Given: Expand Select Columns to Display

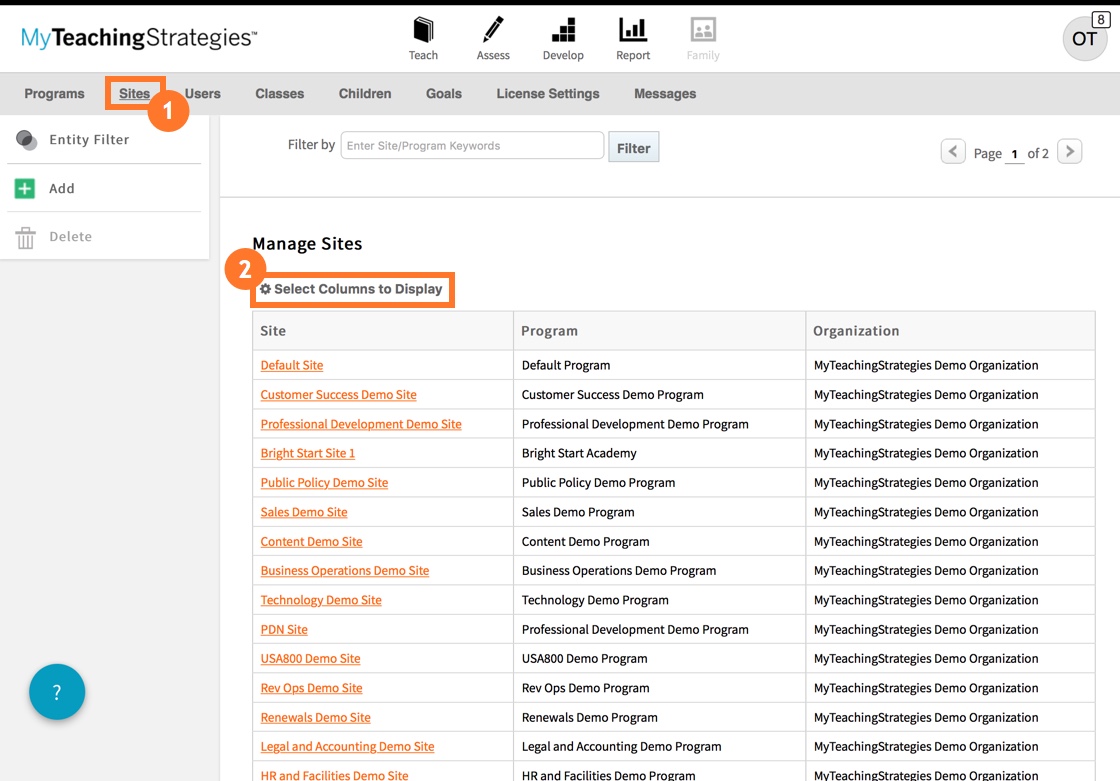Looking at the screenshot, I should (x=352, y=289).
